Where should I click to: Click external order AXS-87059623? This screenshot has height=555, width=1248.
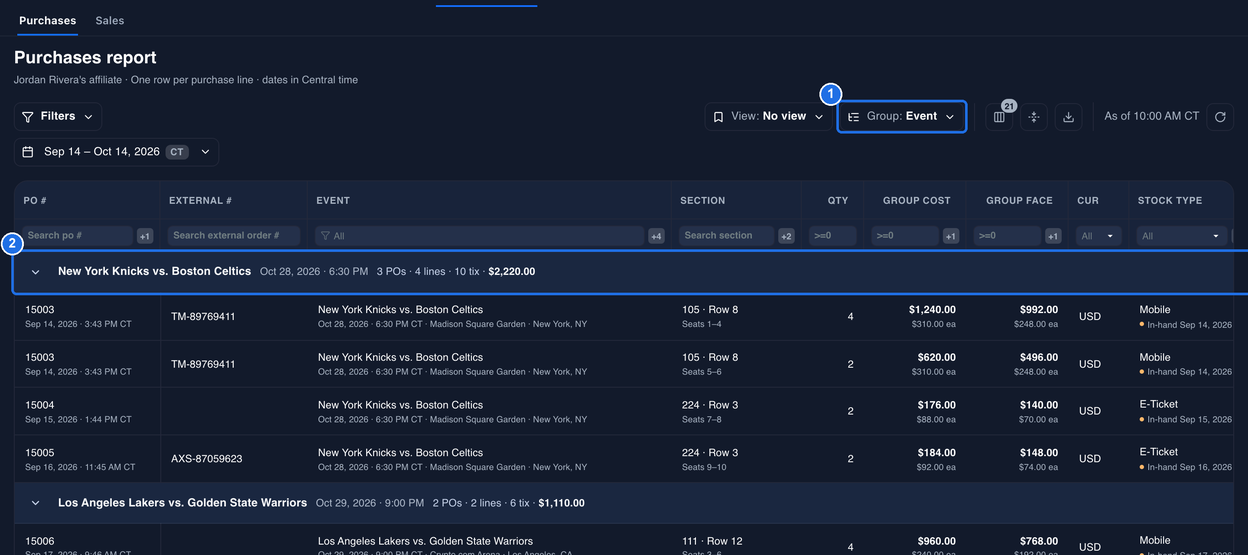206,459
